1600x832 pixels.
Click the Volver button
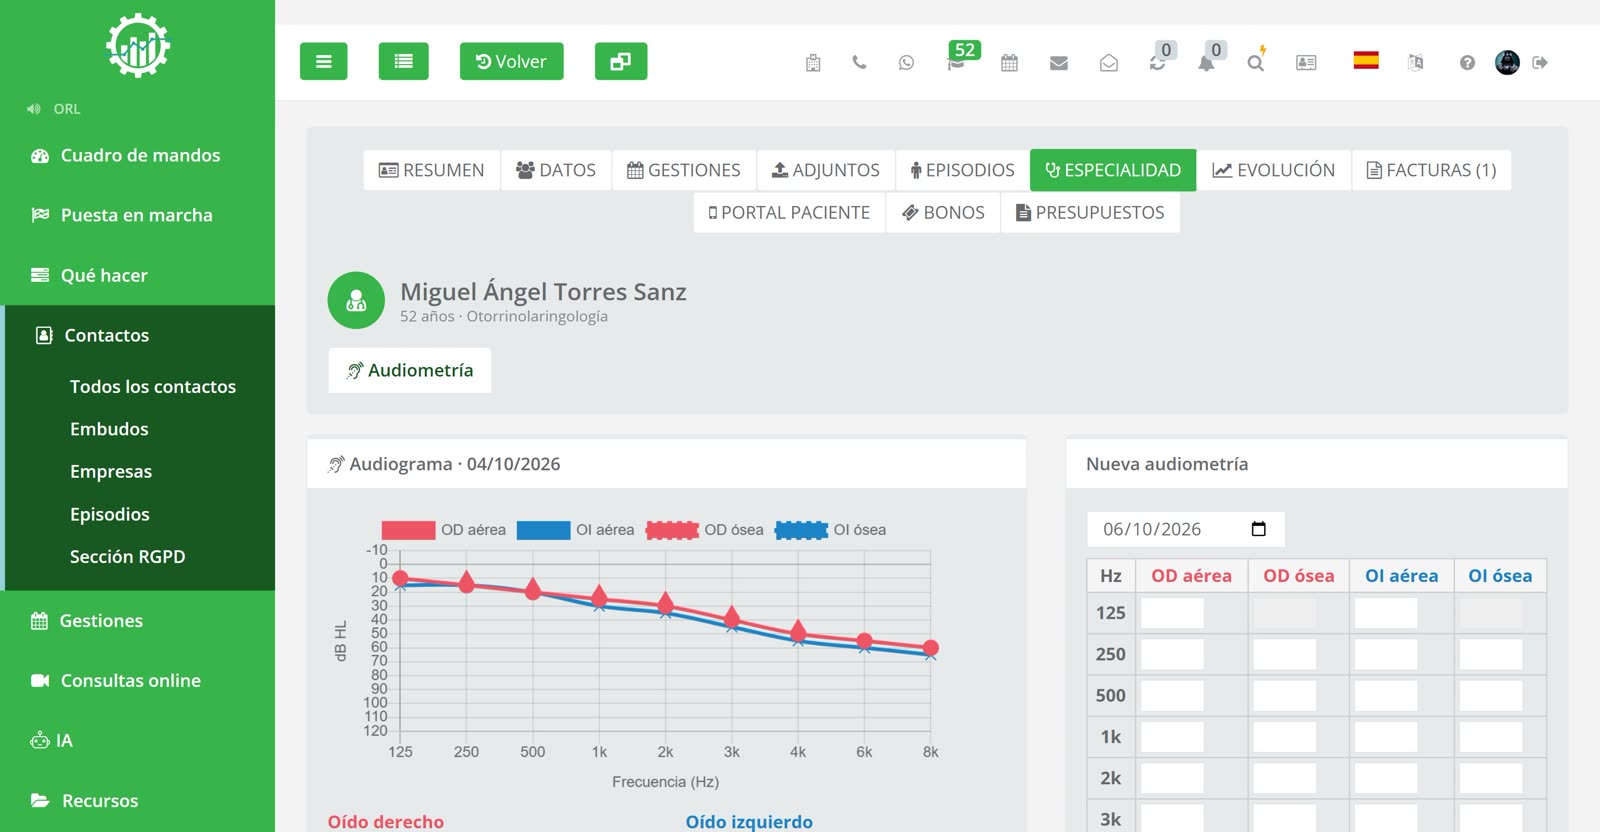point(511,61)
